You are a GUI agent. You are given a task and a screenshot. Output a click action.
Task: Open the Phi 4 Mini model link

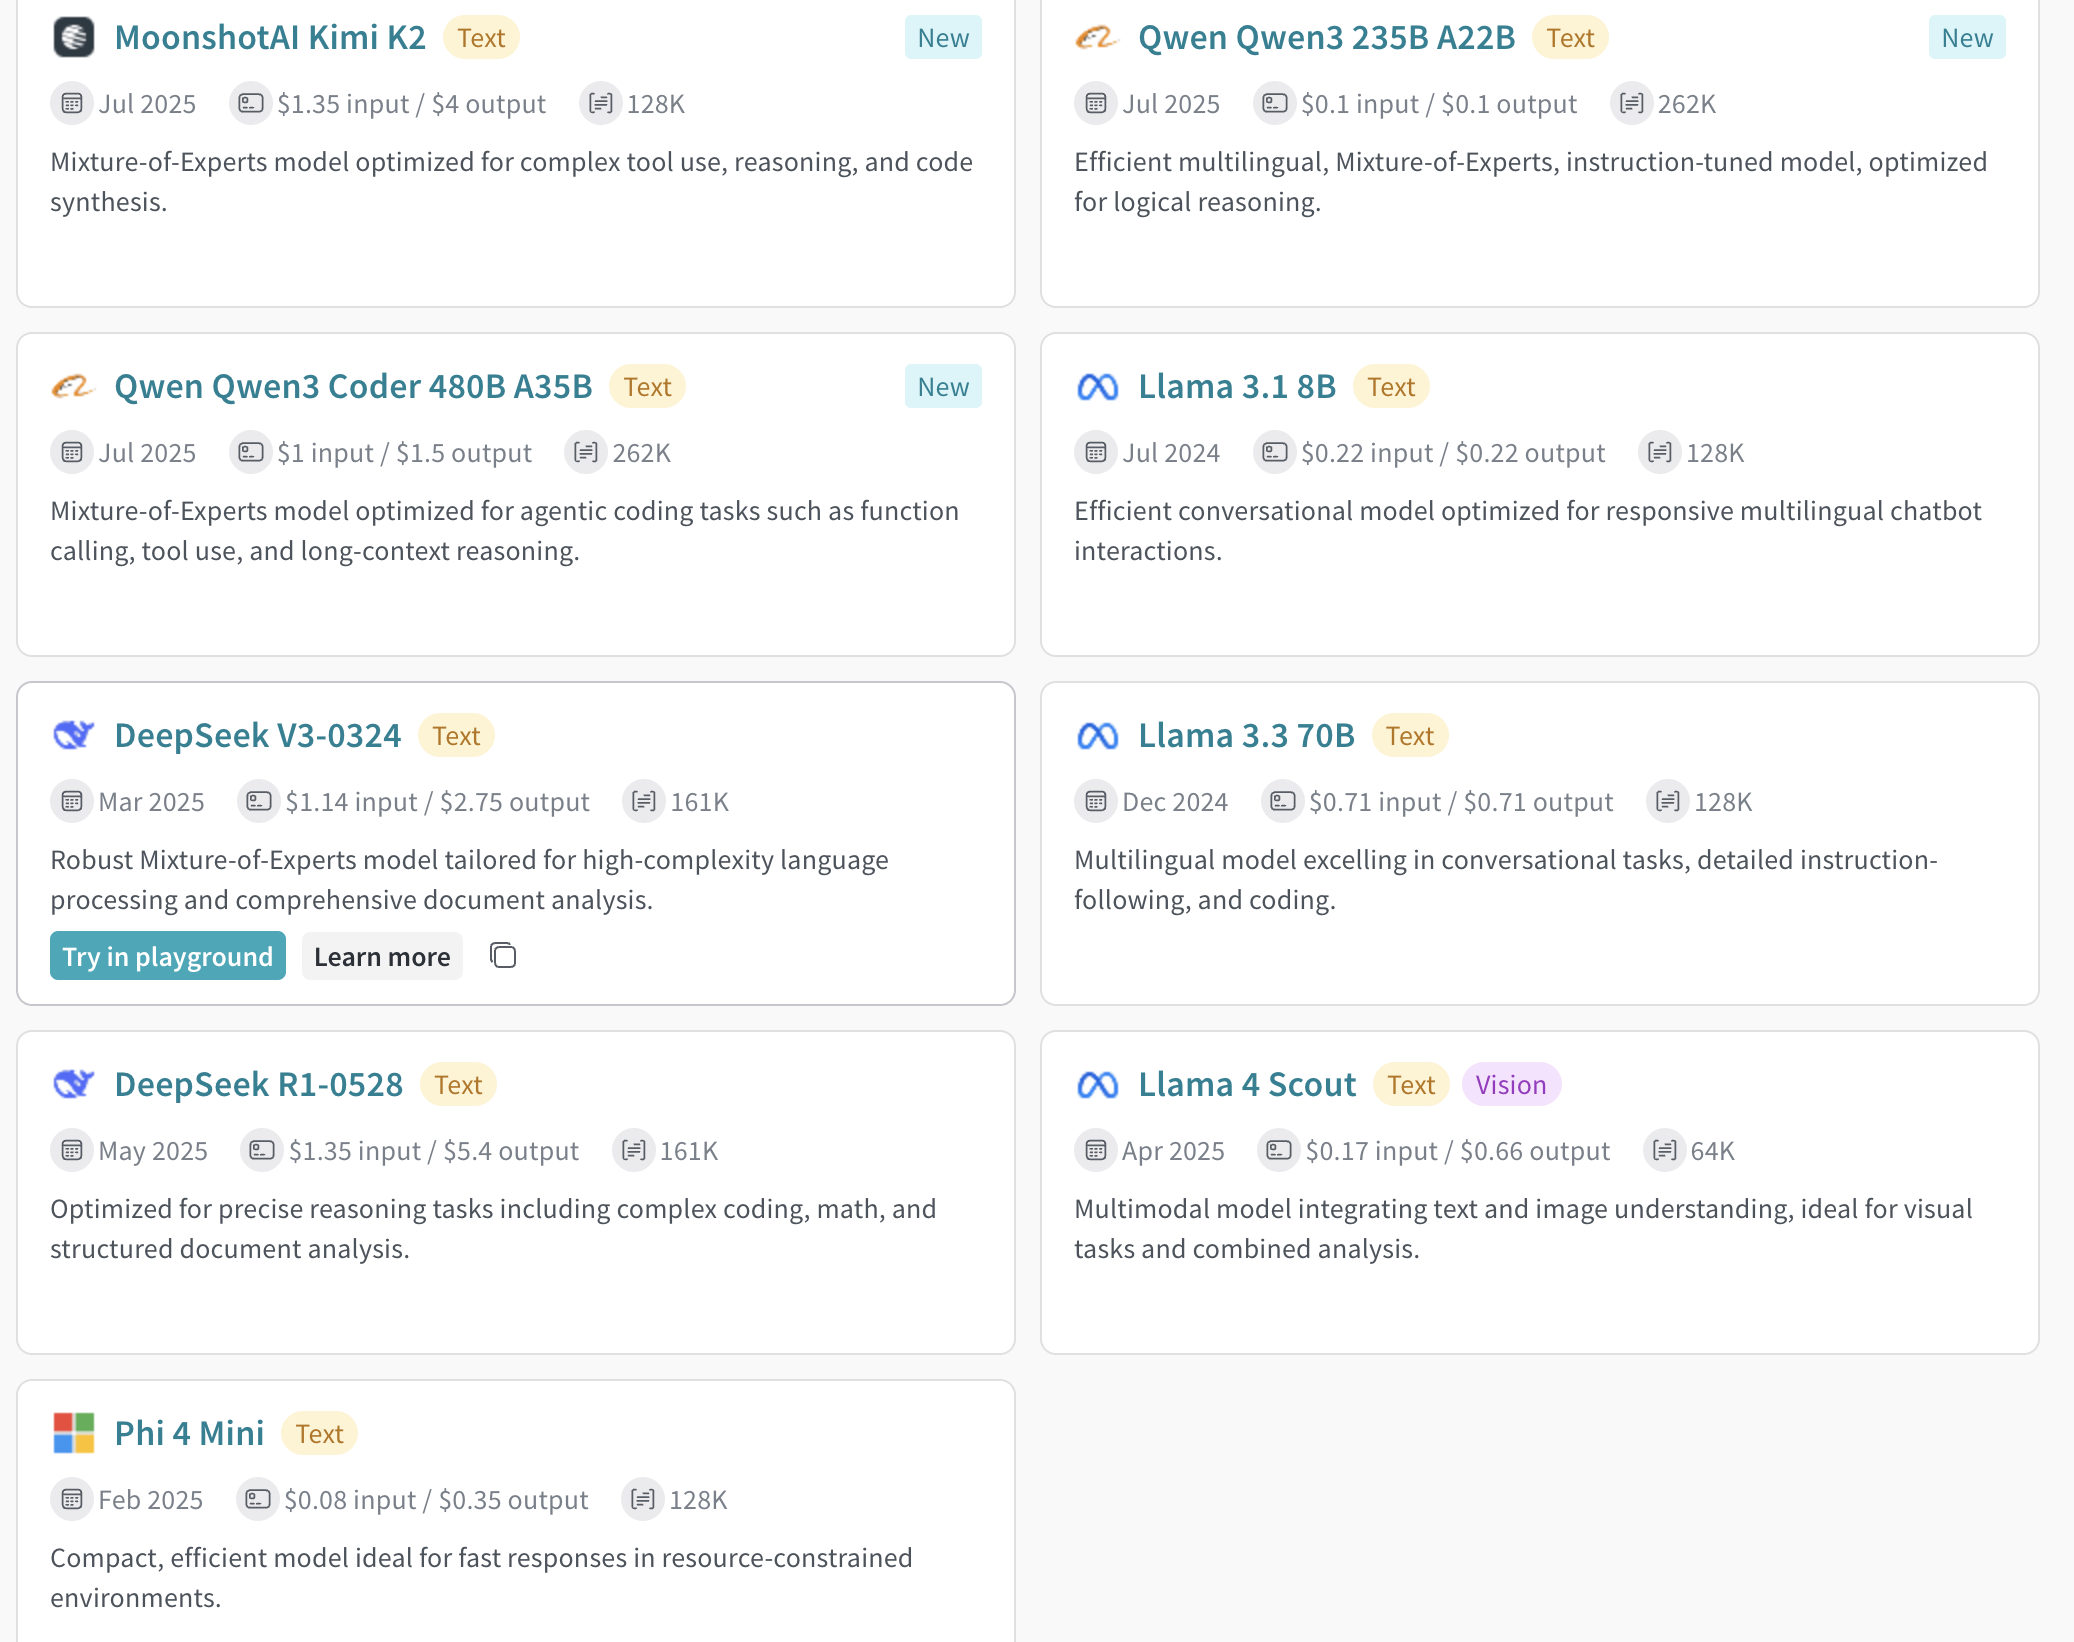point(189,1434)
